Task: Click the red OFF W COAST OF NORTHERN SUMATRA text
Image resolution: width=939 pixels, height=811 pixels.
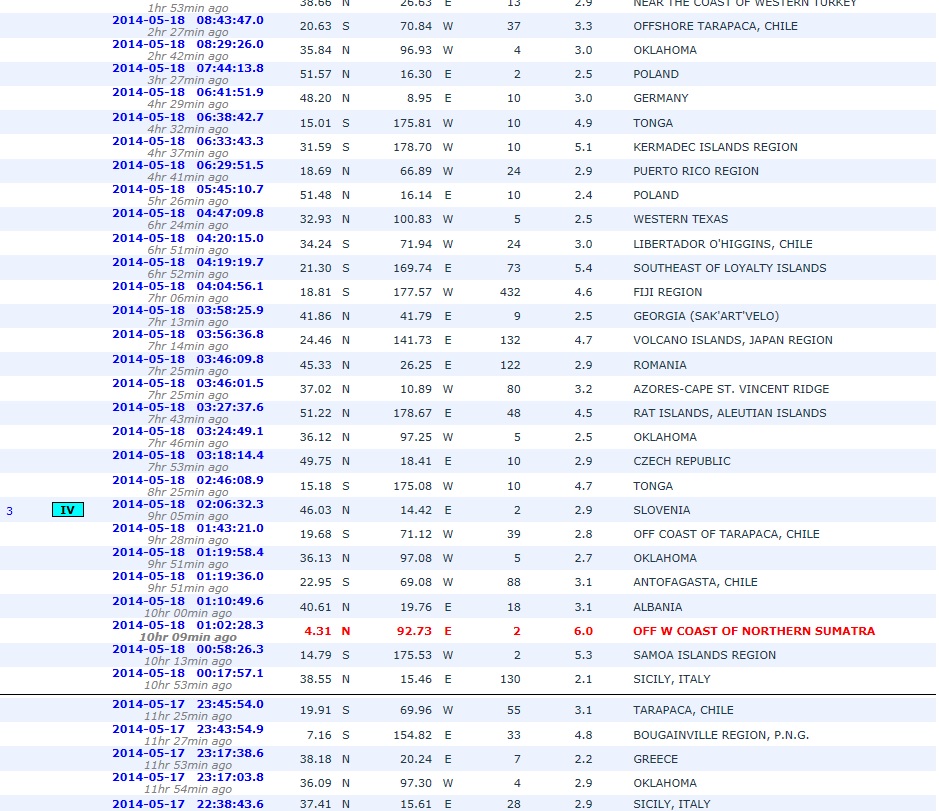Action: (754, 631)
